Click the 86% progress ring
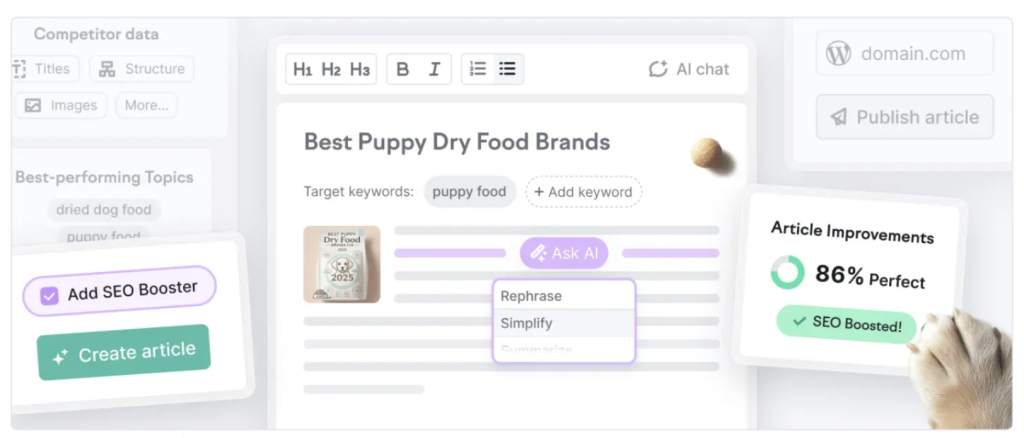1024x438 pixels. pos(788,272)
